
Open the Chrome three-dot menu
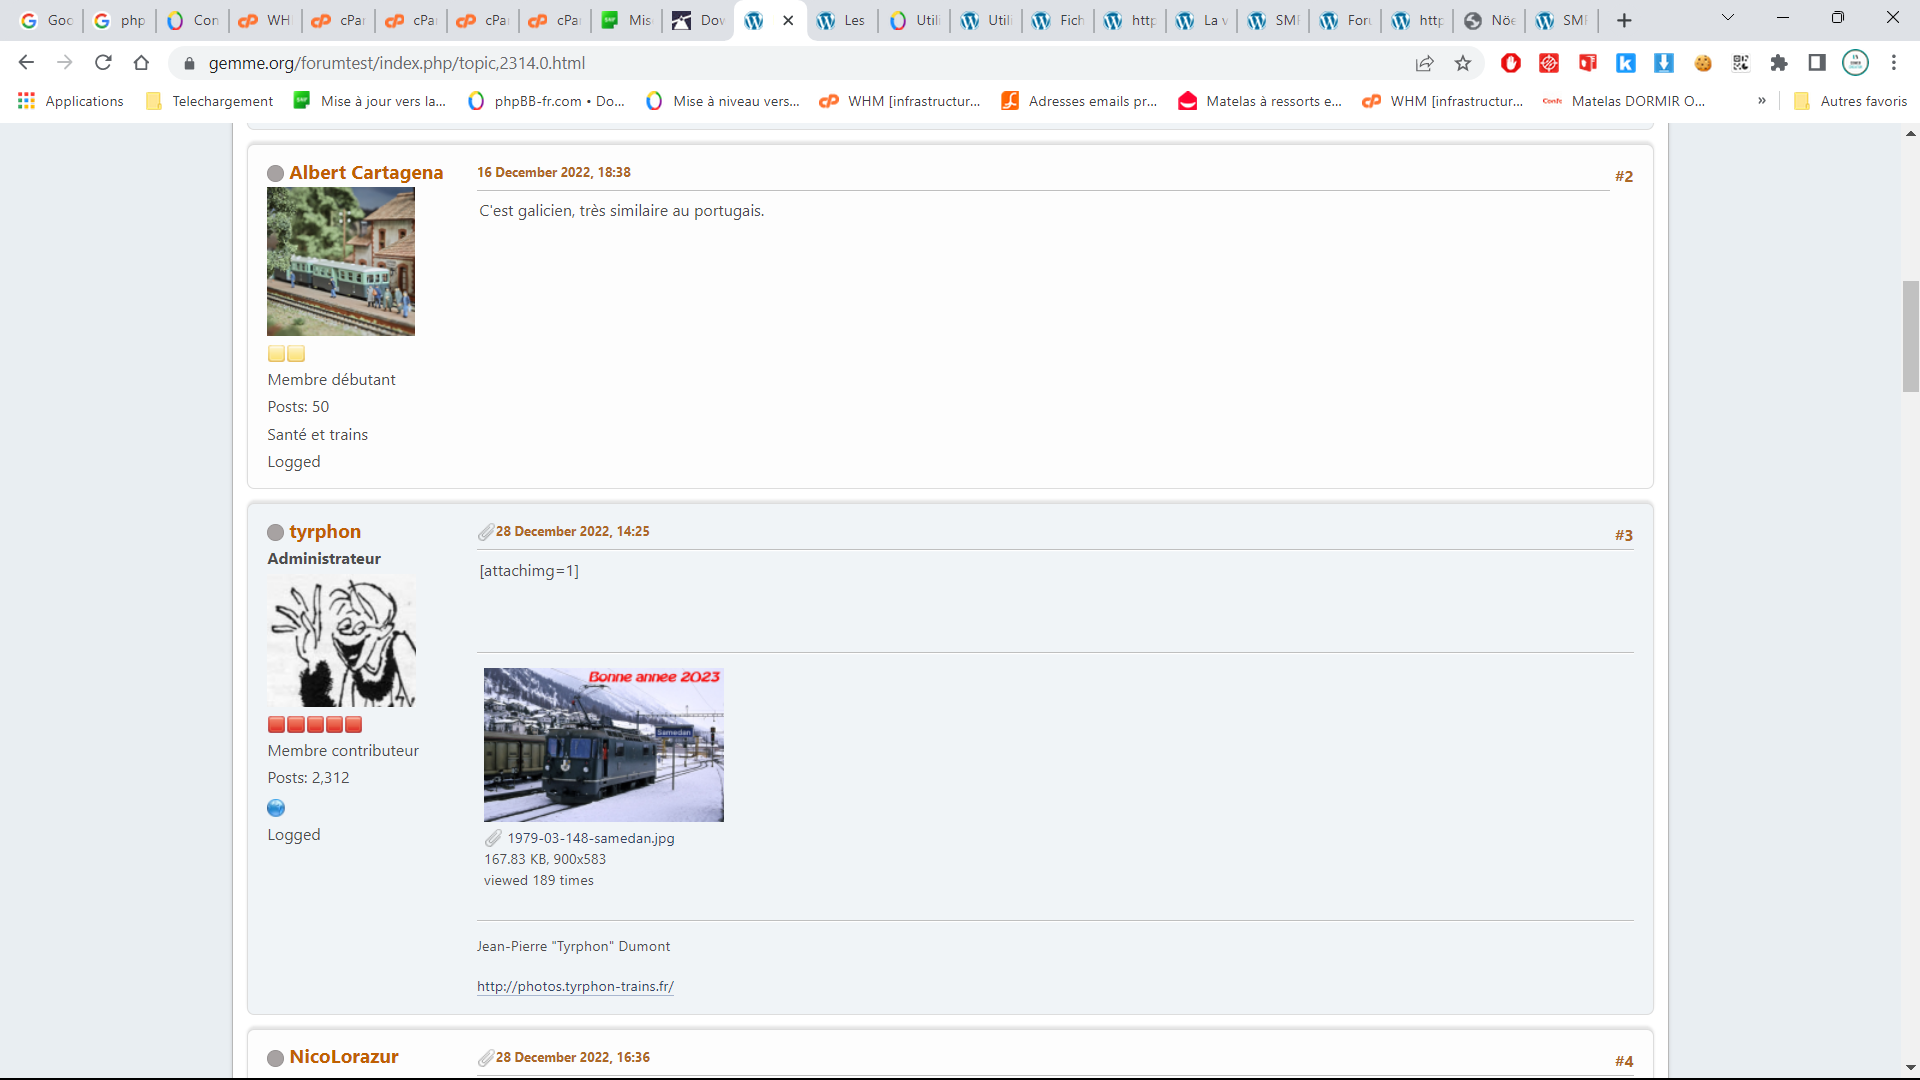[1893, 63]
